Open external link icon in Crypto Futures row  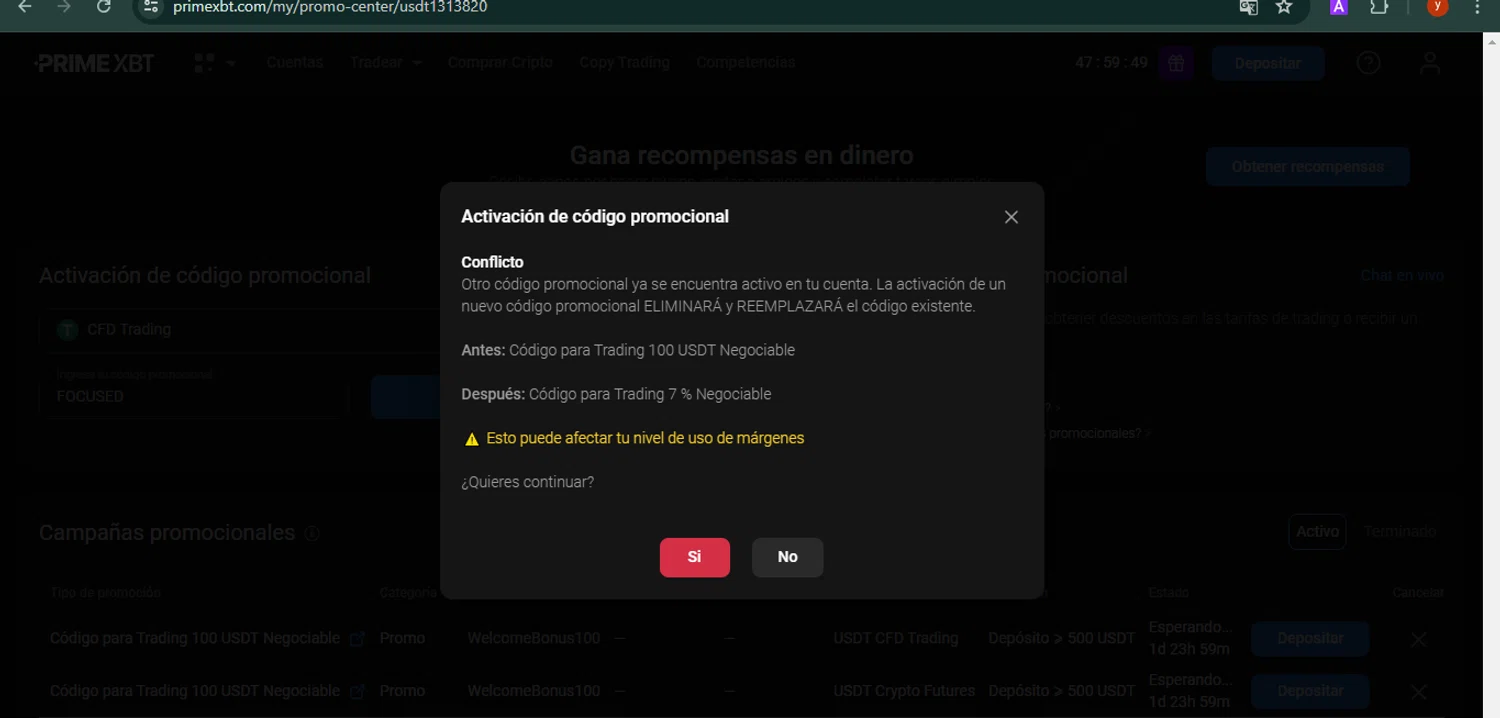pos(357,691)
